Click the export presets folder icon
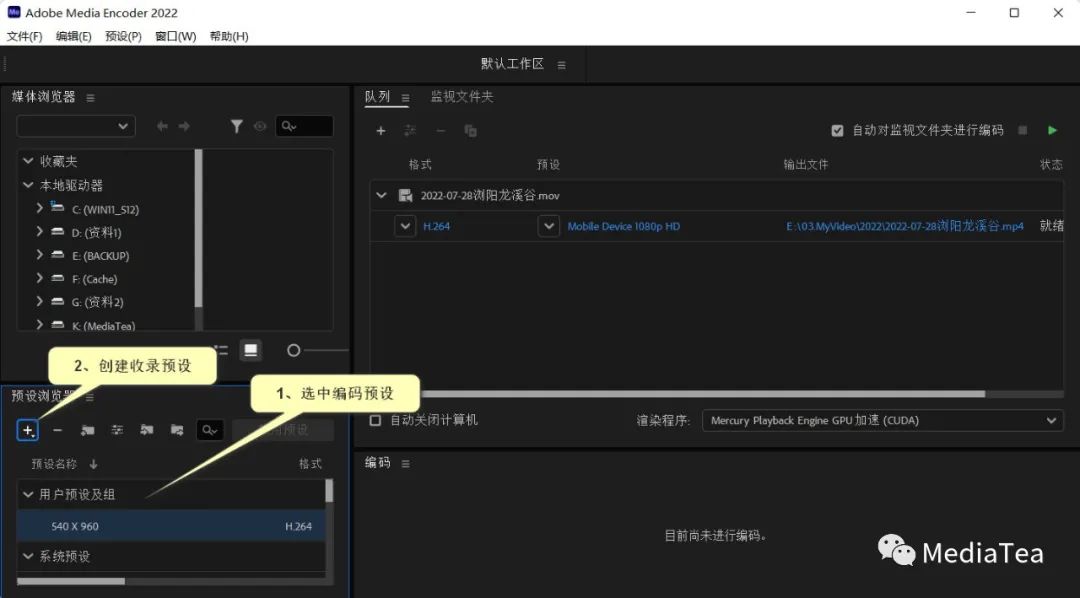The width and height of the screenshot is (1080, 598). (x=177, y=431)
